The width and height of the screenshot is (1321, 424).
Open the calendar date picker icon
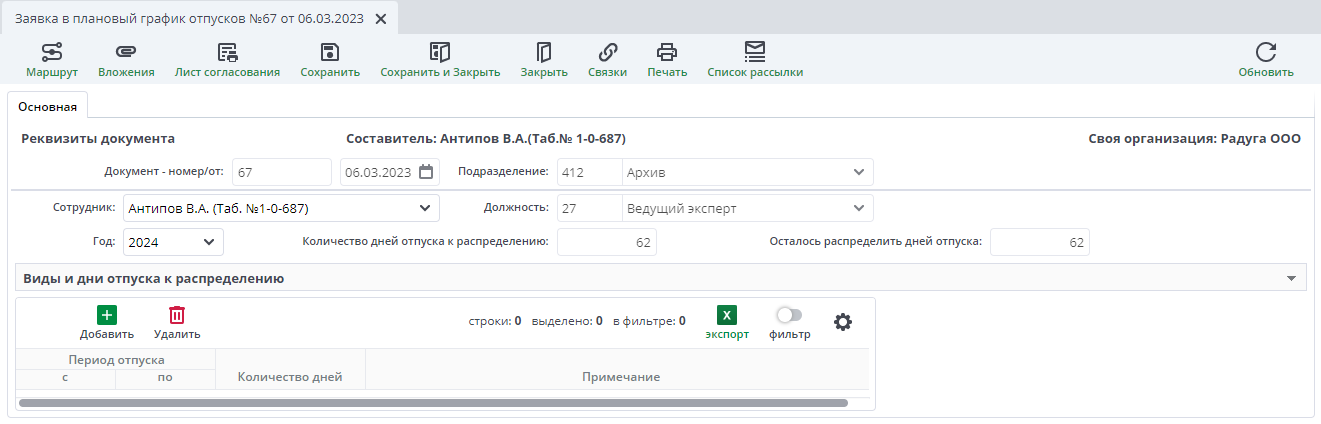point(427,172)
